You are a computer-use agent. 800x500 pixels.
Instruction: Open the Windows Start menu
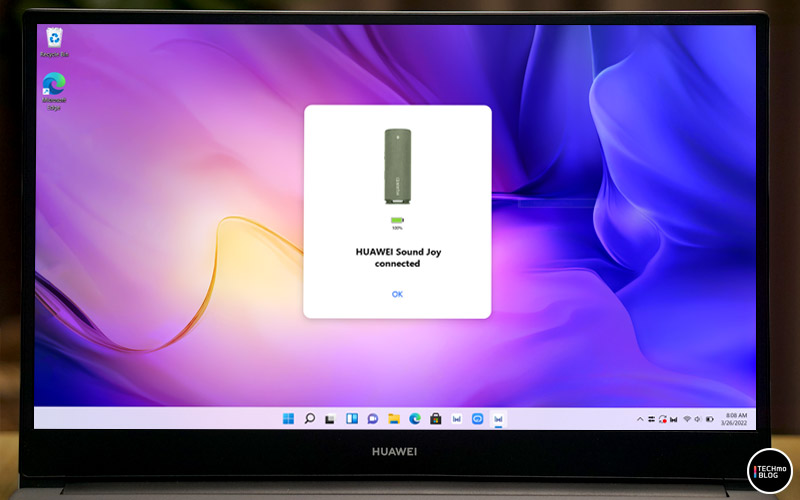tap(288, 419)
